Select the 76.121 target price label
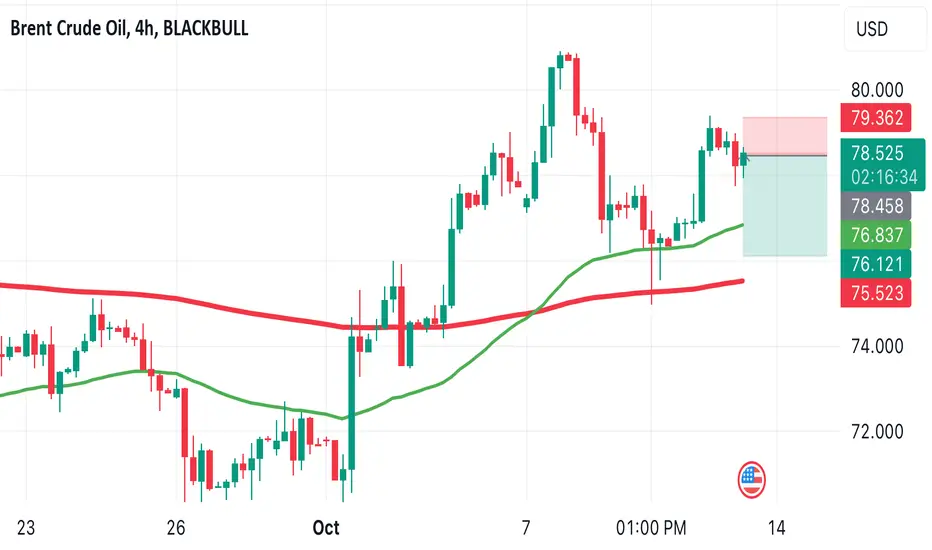The image size is (932, 550). coord(876,264)
